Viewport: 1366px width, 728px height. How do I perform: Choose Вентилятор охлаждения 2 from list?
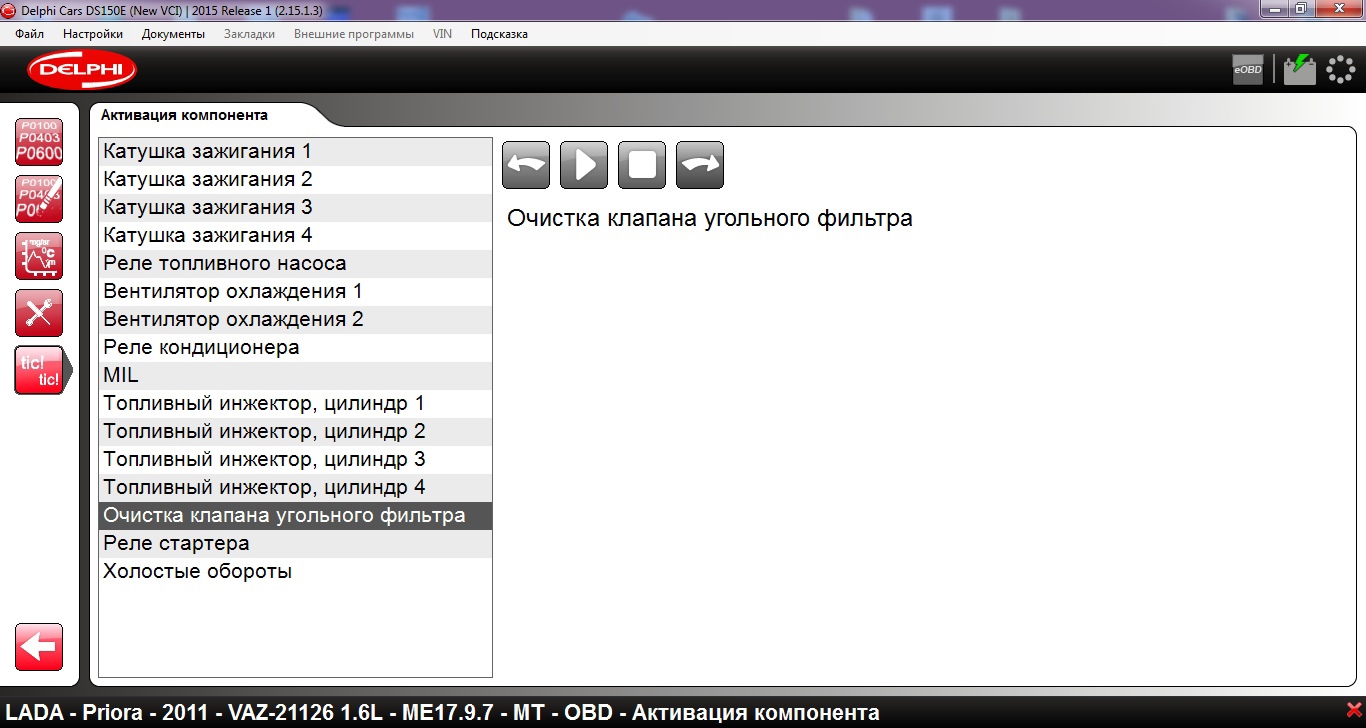pyautogui.click(x=233, y=320)
